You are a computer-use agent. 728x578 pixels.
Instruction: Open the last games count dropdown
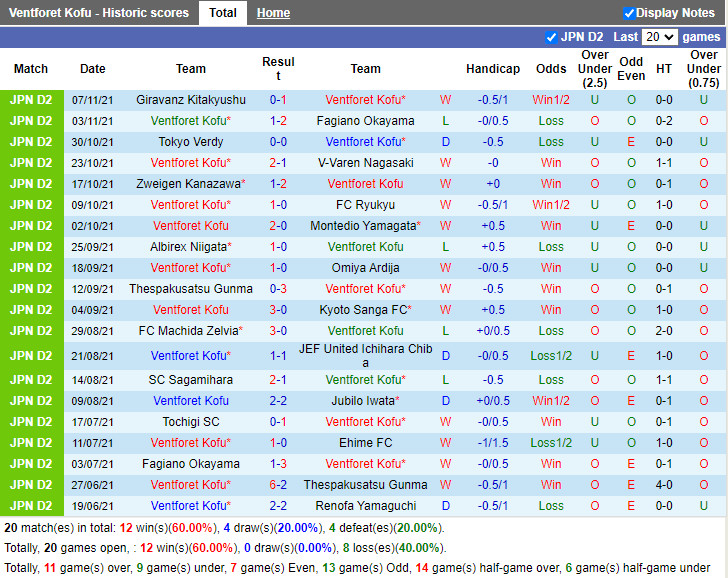click(659, 37)
